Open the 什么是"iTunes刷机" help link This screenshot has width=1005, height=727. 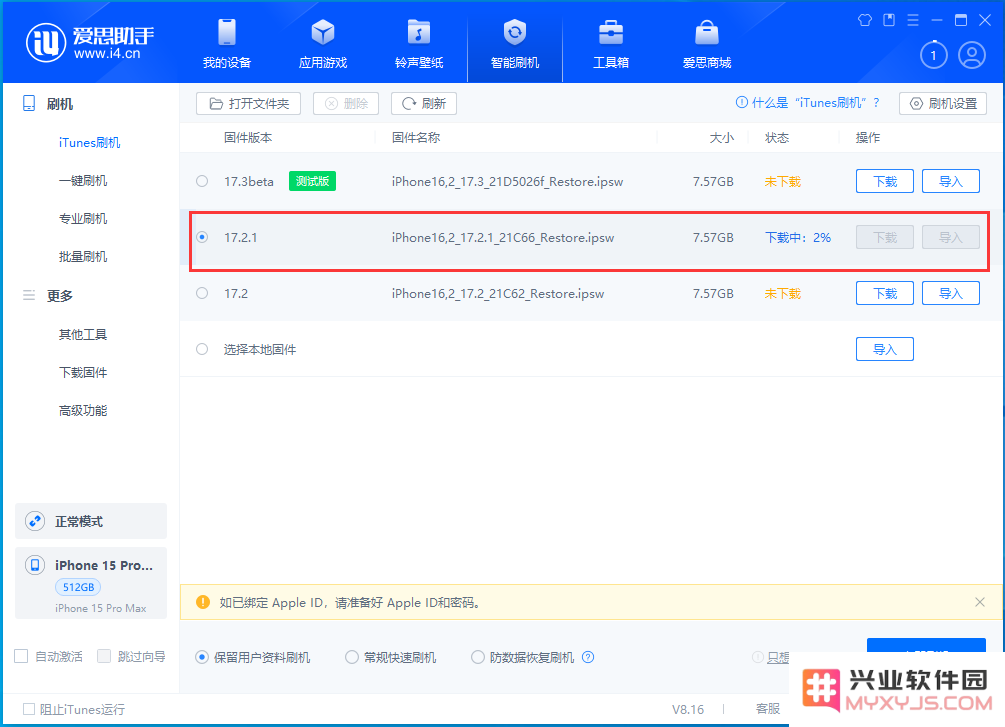808,103
